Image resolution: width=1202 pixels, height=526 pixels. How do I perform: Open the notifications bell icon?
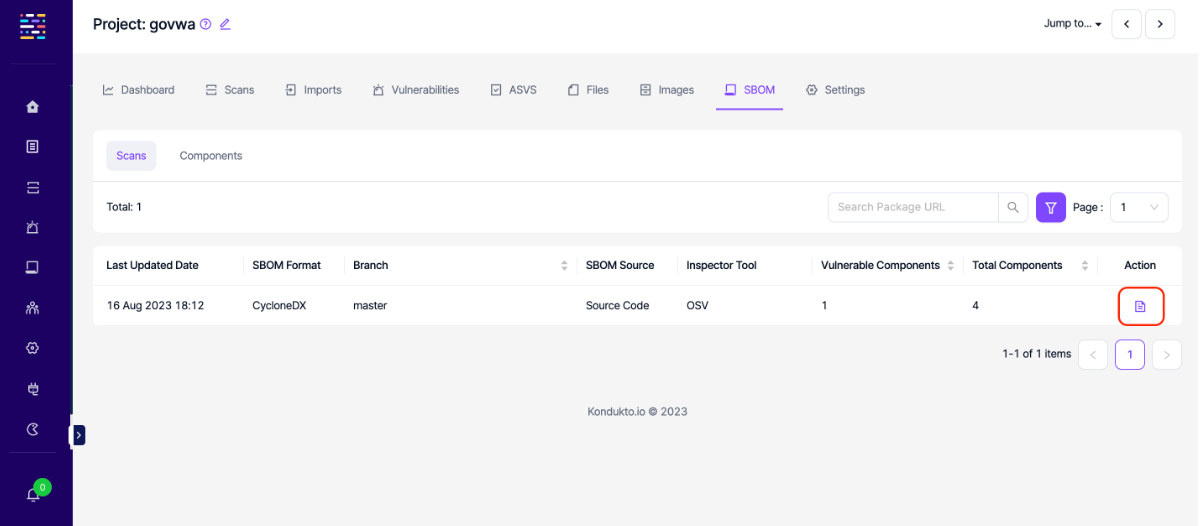32,494
